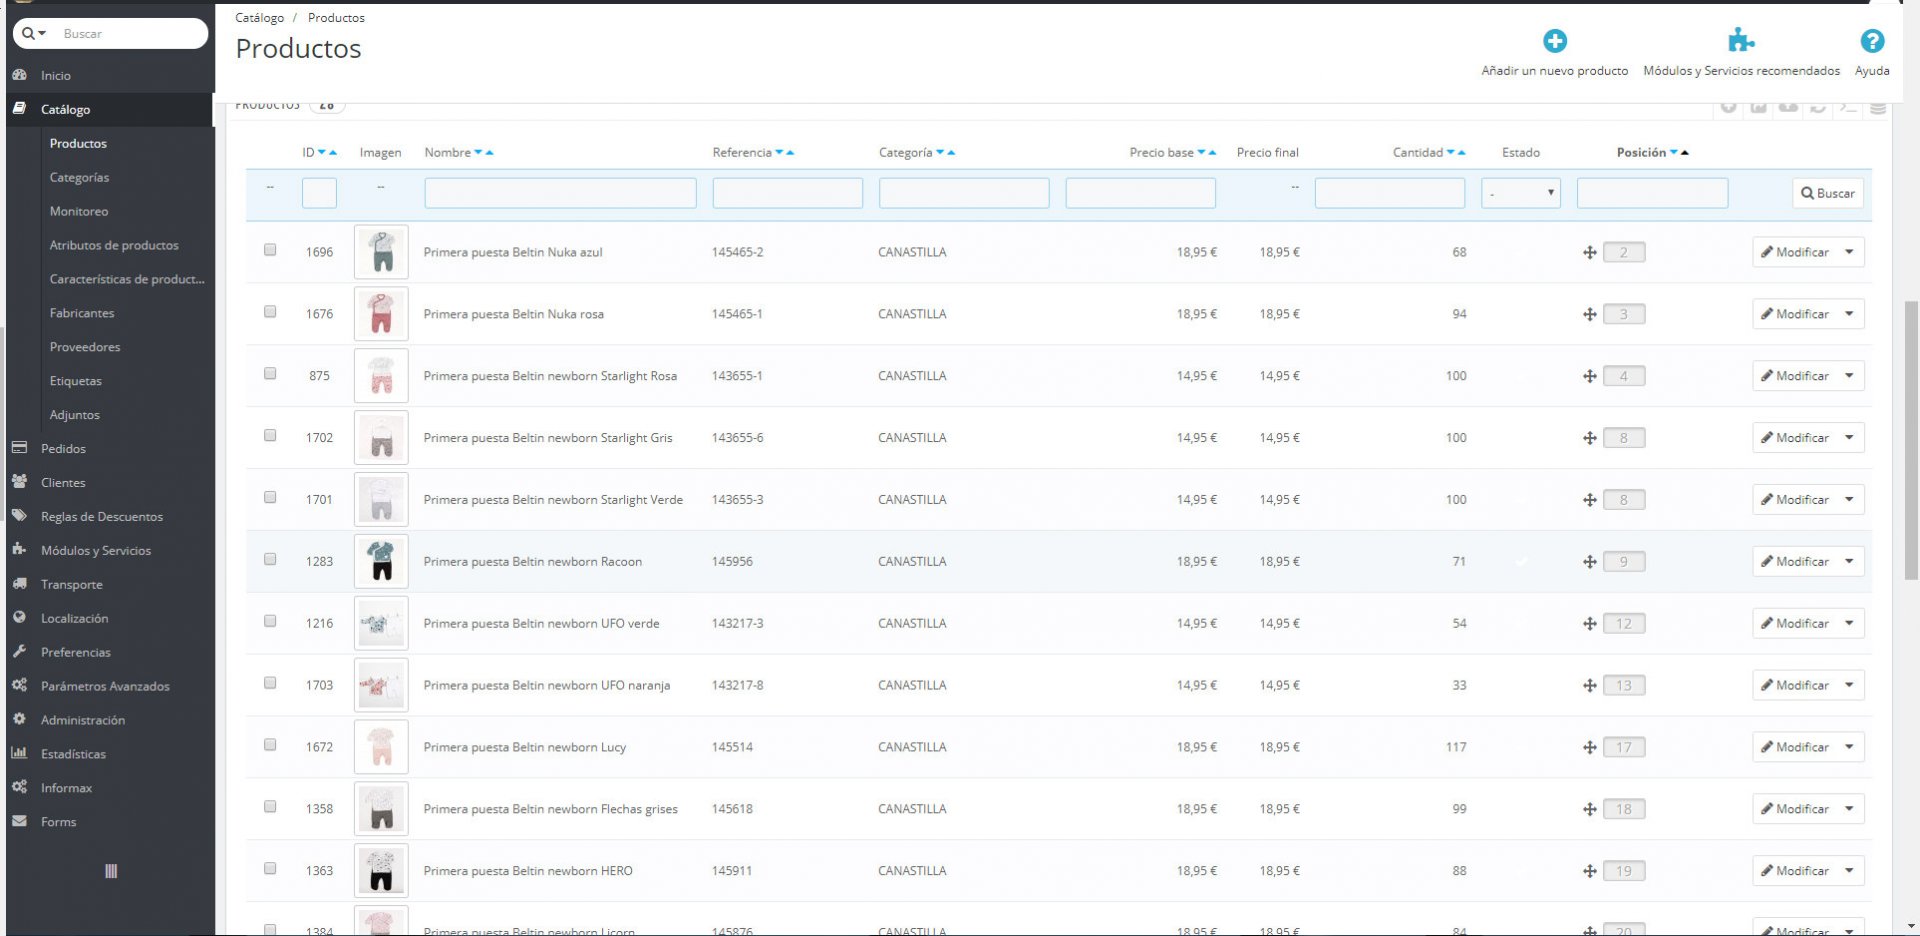Open search type dropdown in sidebar search

pos(34,34)
